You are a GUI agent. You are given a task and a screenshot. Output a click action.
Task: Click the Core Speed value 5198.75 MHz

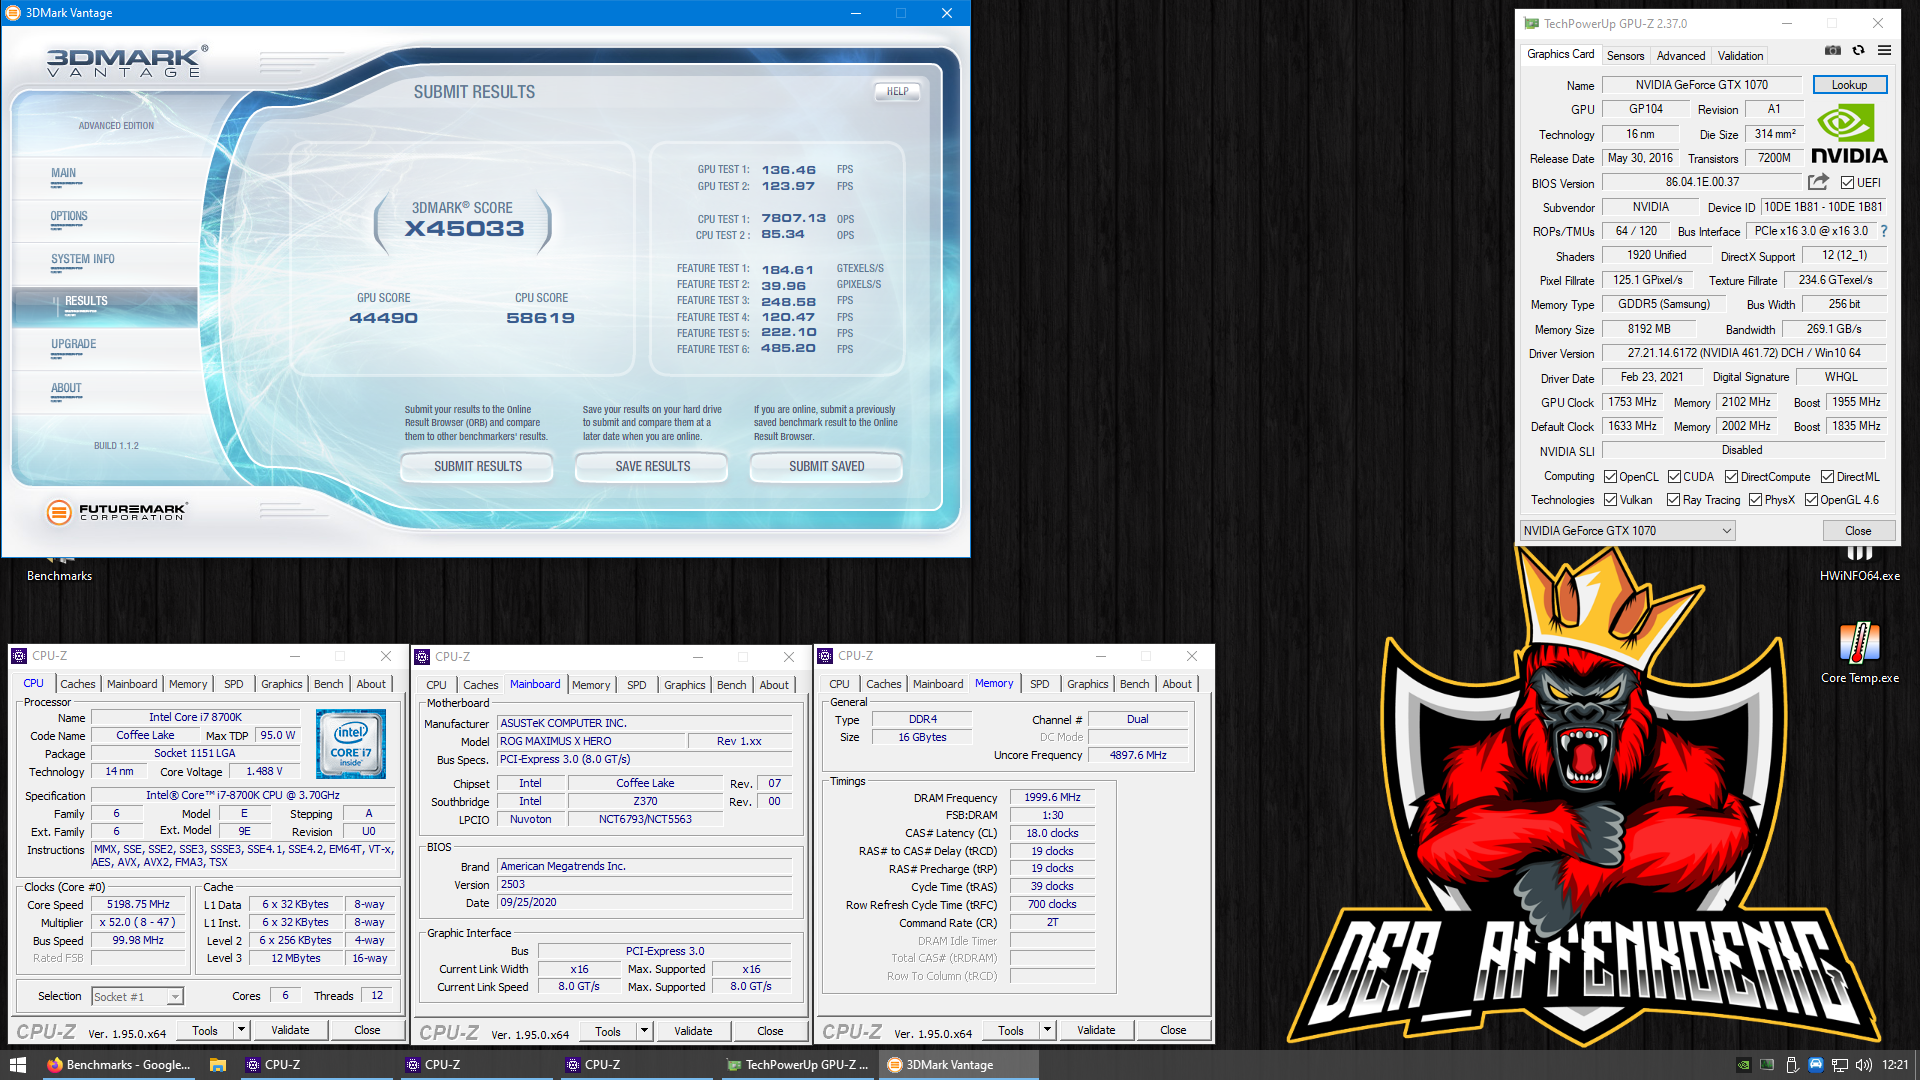(138, 904)
